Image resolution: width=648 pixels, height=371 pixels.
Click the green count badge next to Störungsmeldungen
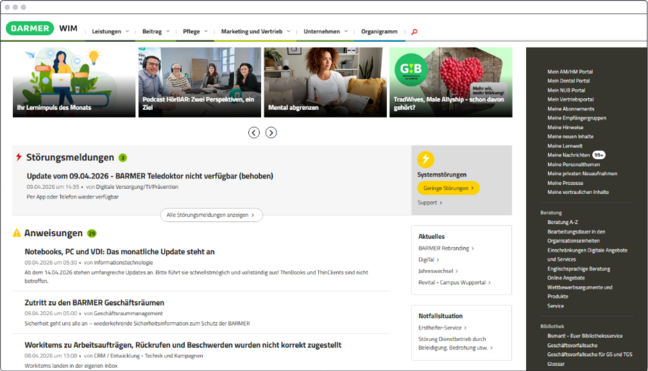123,157
